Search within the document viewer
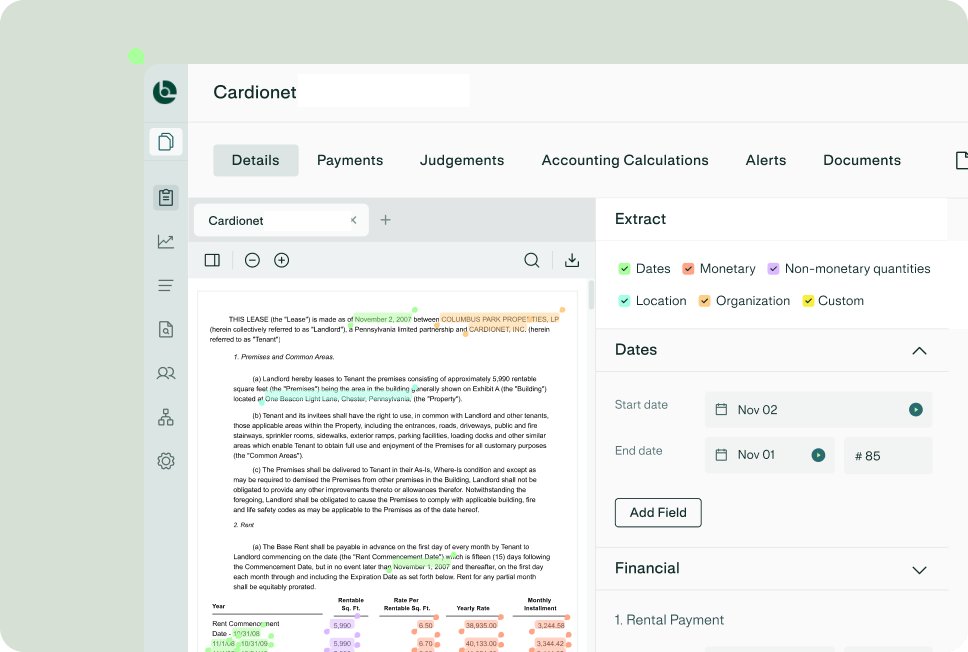 (532, 260)
